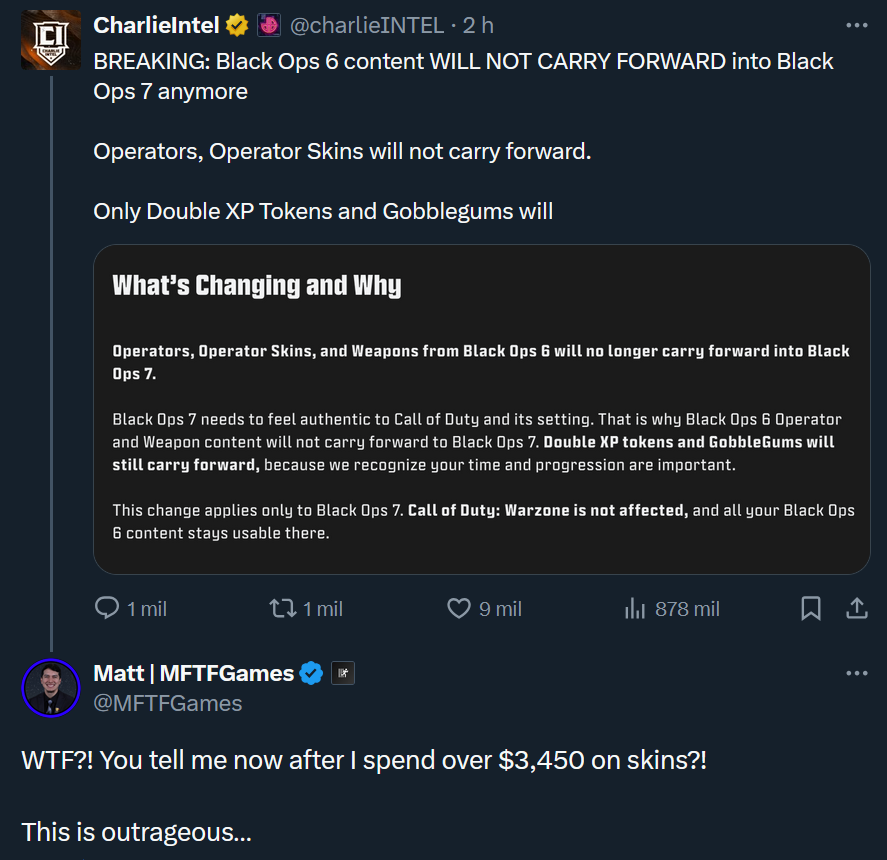Click the pink affiliate badge beside CharlieIntel
887x860 pixels.
tap(268, 25)
